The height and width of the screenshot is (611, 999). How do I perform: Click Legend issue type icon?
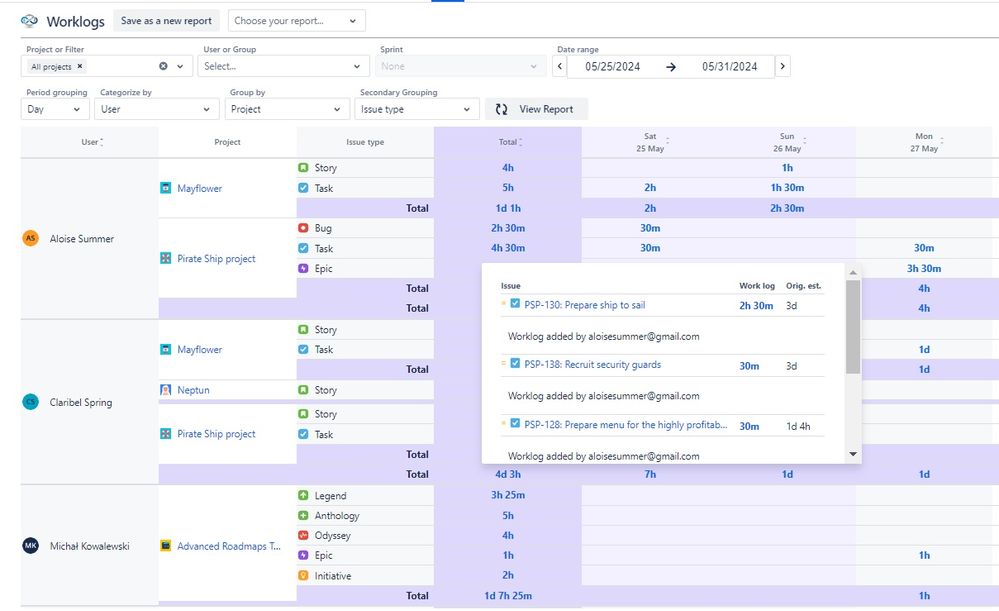(x=303, y=495)
